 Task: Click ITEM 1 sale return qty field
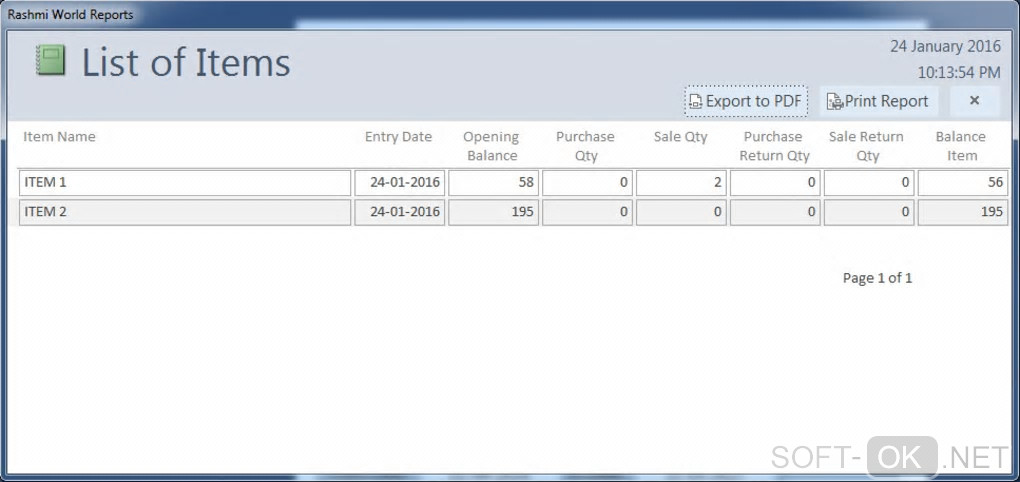(869, 183)
